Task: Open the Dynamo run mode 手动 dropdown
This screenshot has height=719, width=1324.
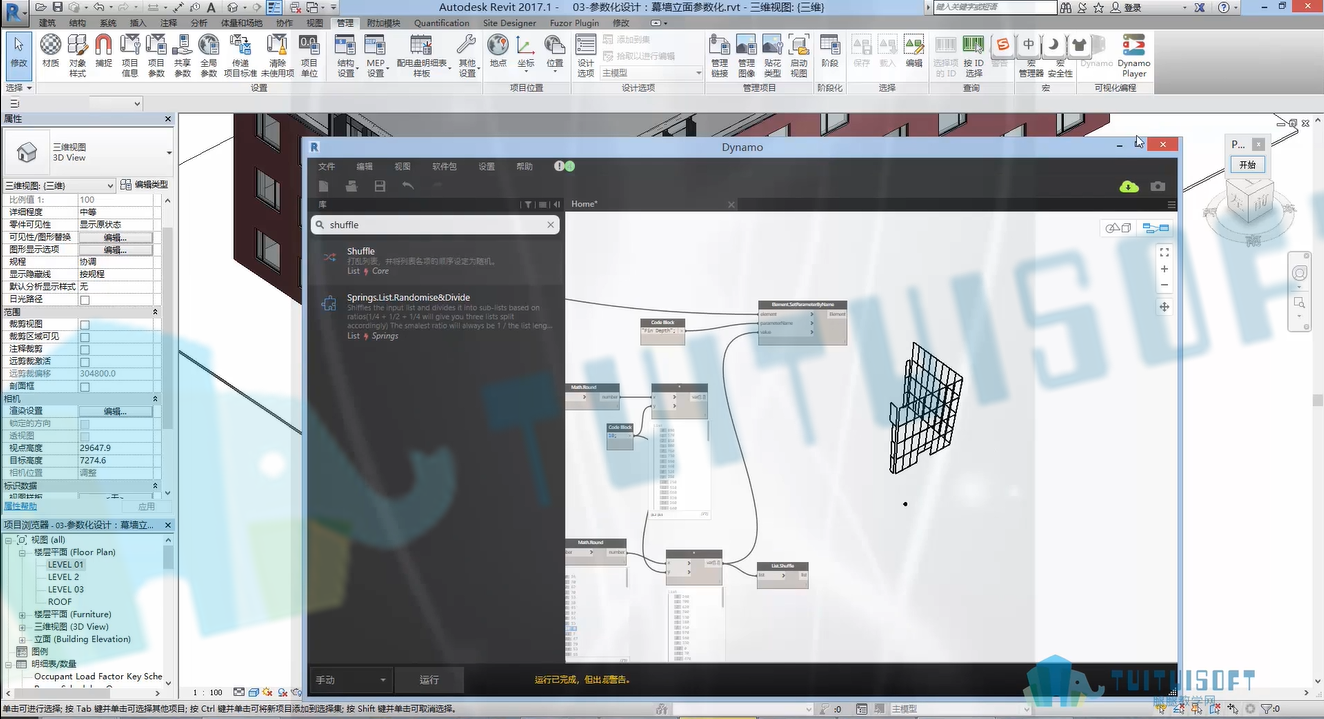Action: [x=349, y=680]
